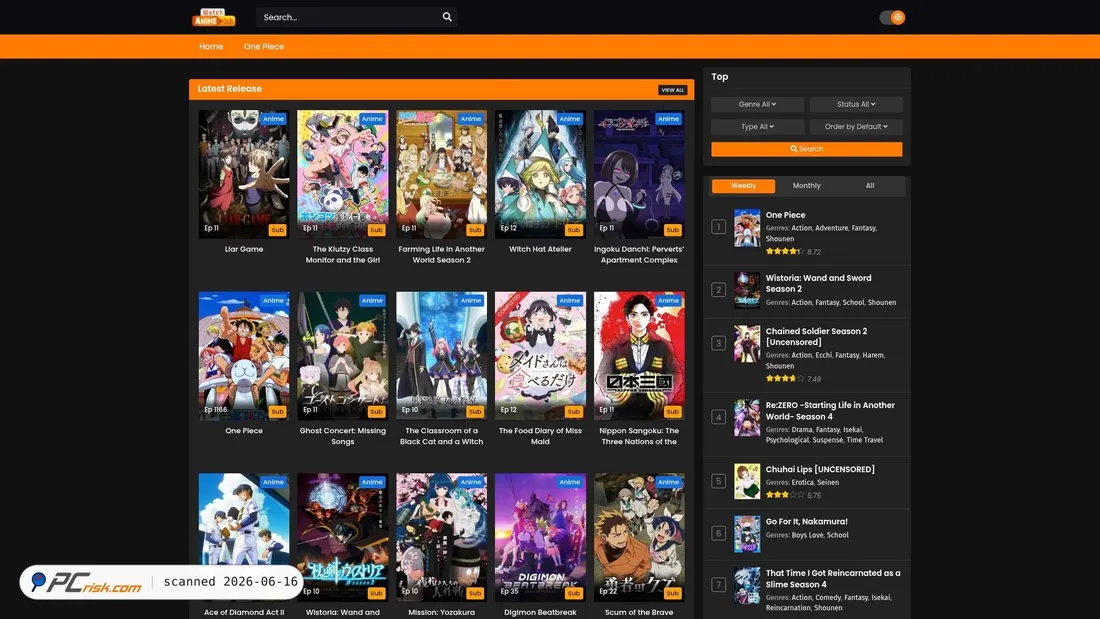This screenshot has height=619, width=1100.
Task: Click One Piece title under Ep 1166 poster
Action: (x=243, y=431)
